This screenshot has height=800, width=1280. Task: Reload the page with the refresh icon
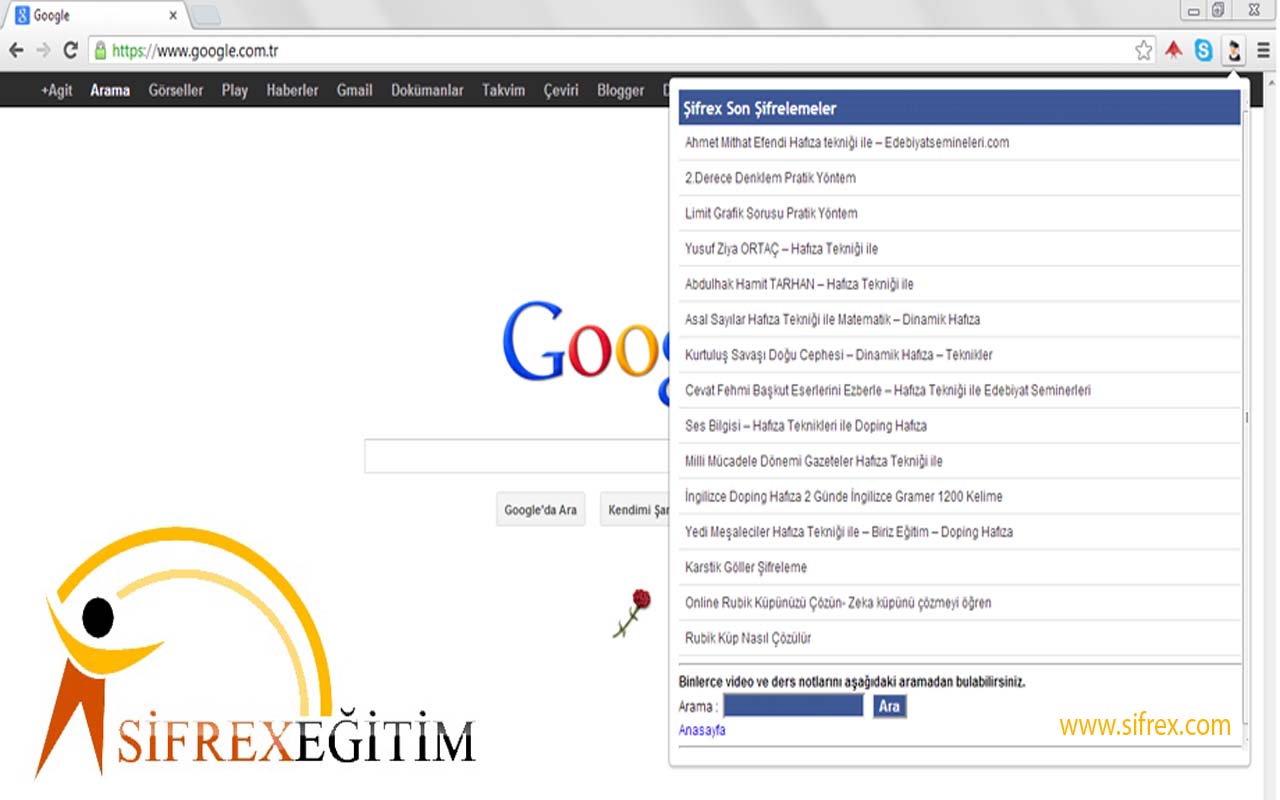click(x=70, y=51)
